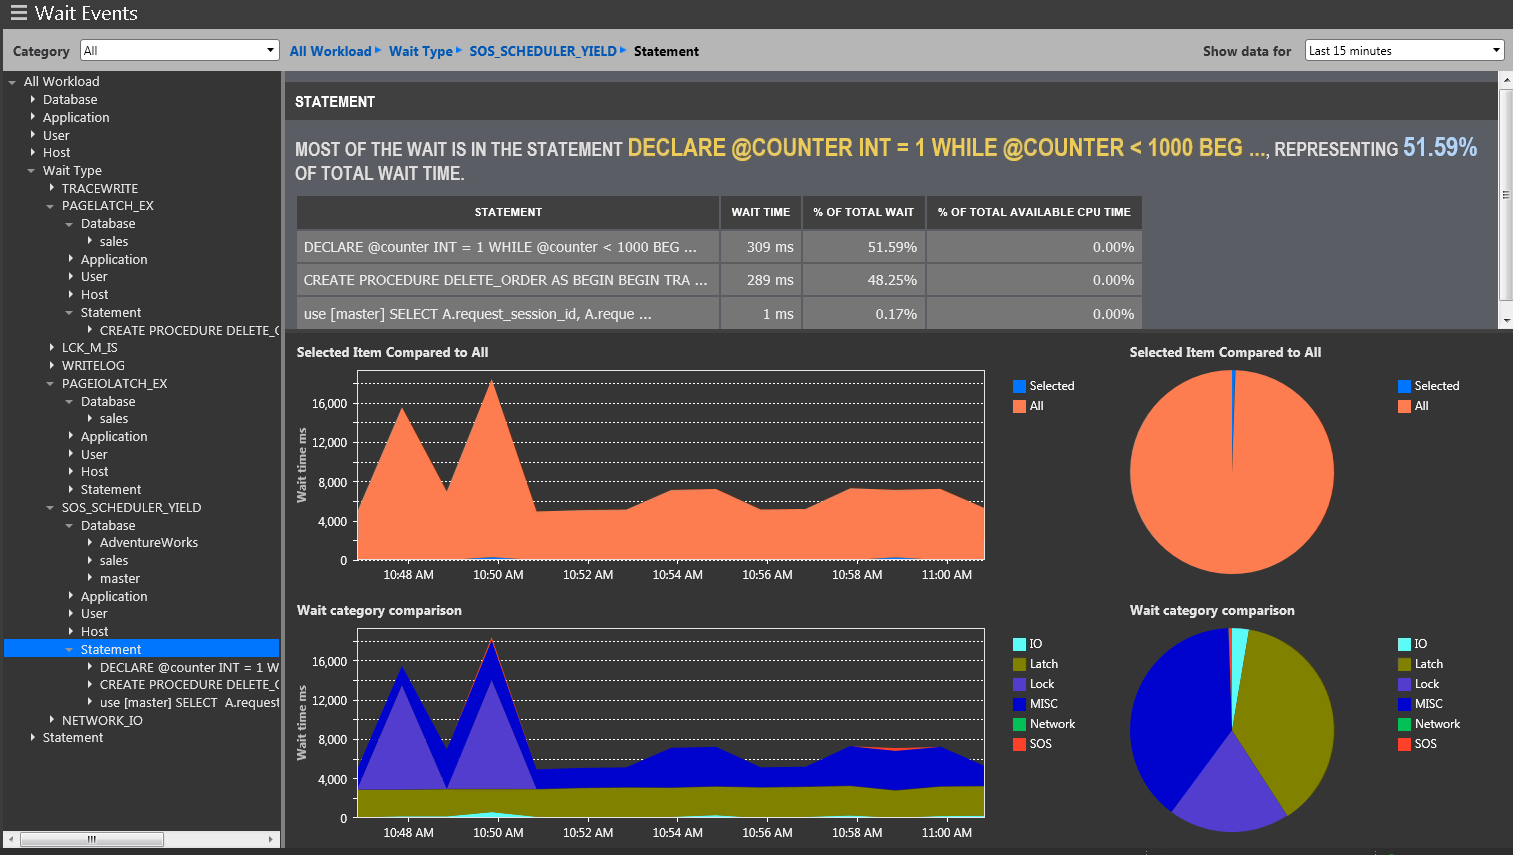1513x855 pixels.
Task: Click the olive Latch legend icon beside category pie
Action: pos(1404,664)
